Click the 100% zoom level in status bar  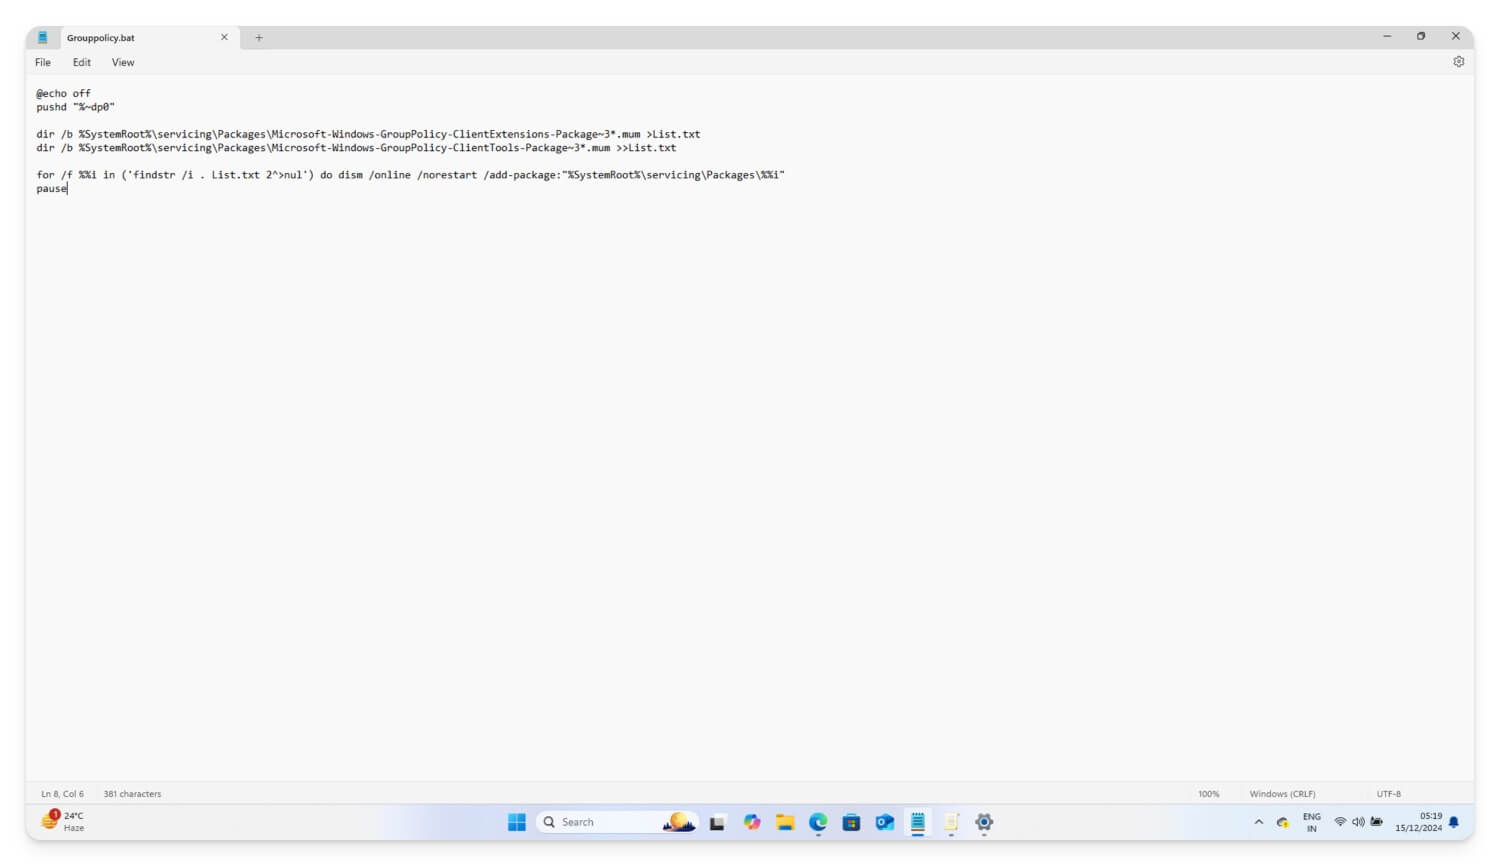(1209, 794)
